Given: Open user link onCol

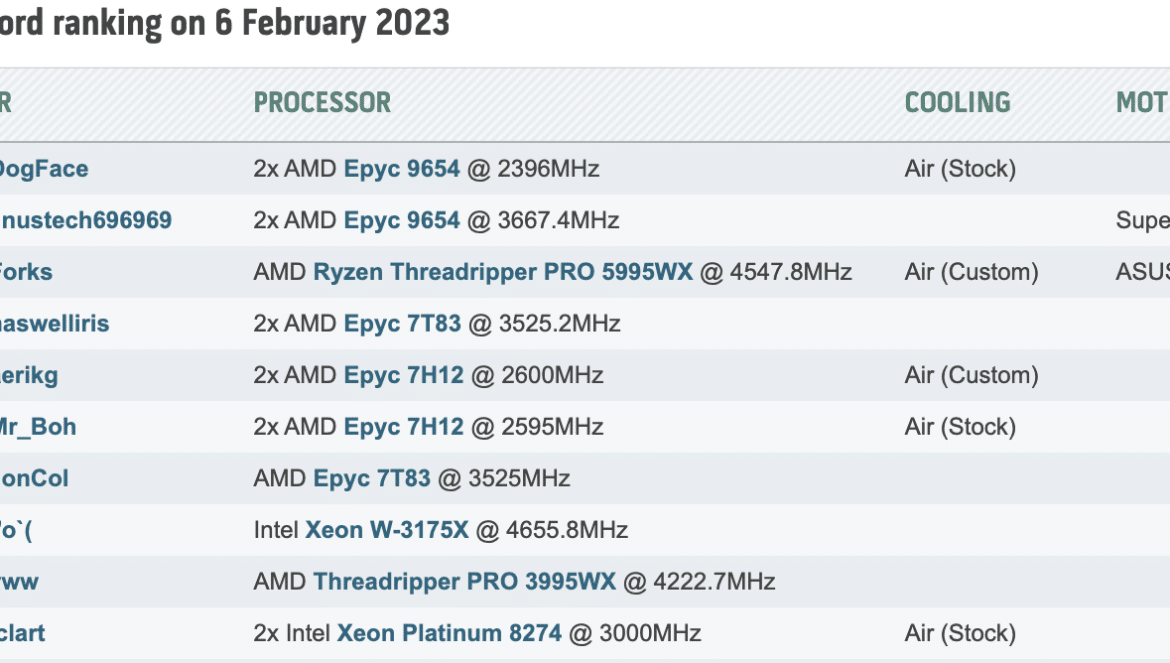Looking at the screenshot, I should point(34,478).
